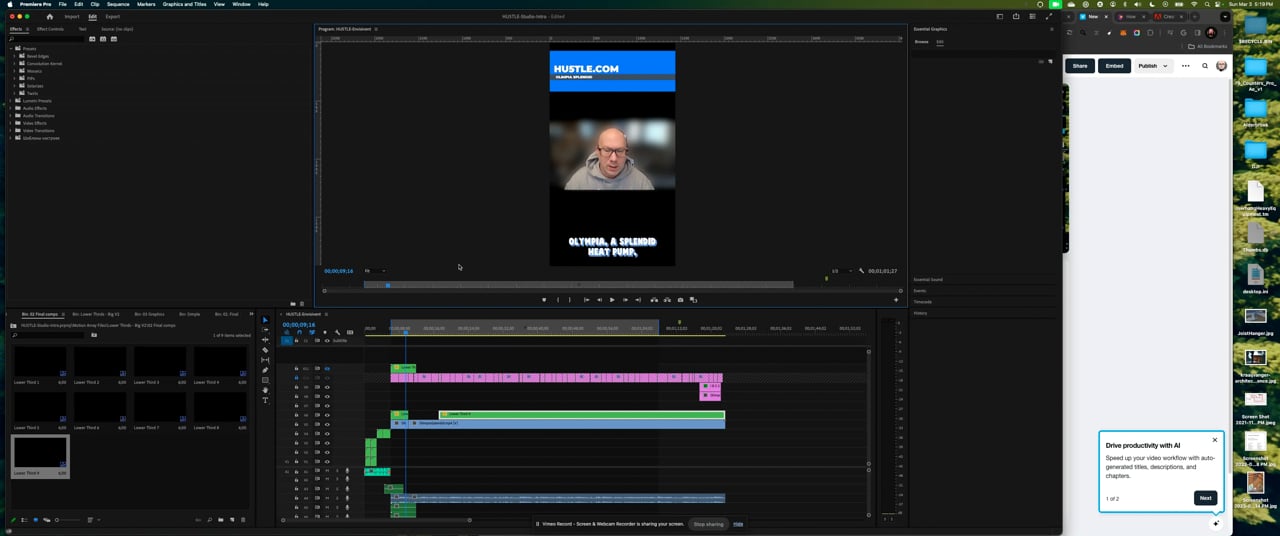Switch to the Export workspace tab
This screenshot has height=536, width=1280.
tap(112, 16)
